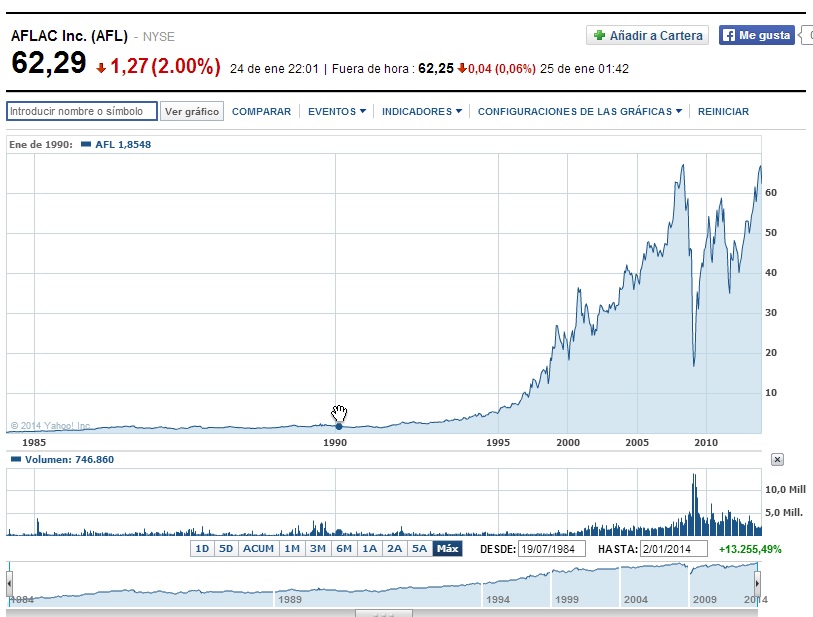Select the 5A time range

click(x=419, y=549)
